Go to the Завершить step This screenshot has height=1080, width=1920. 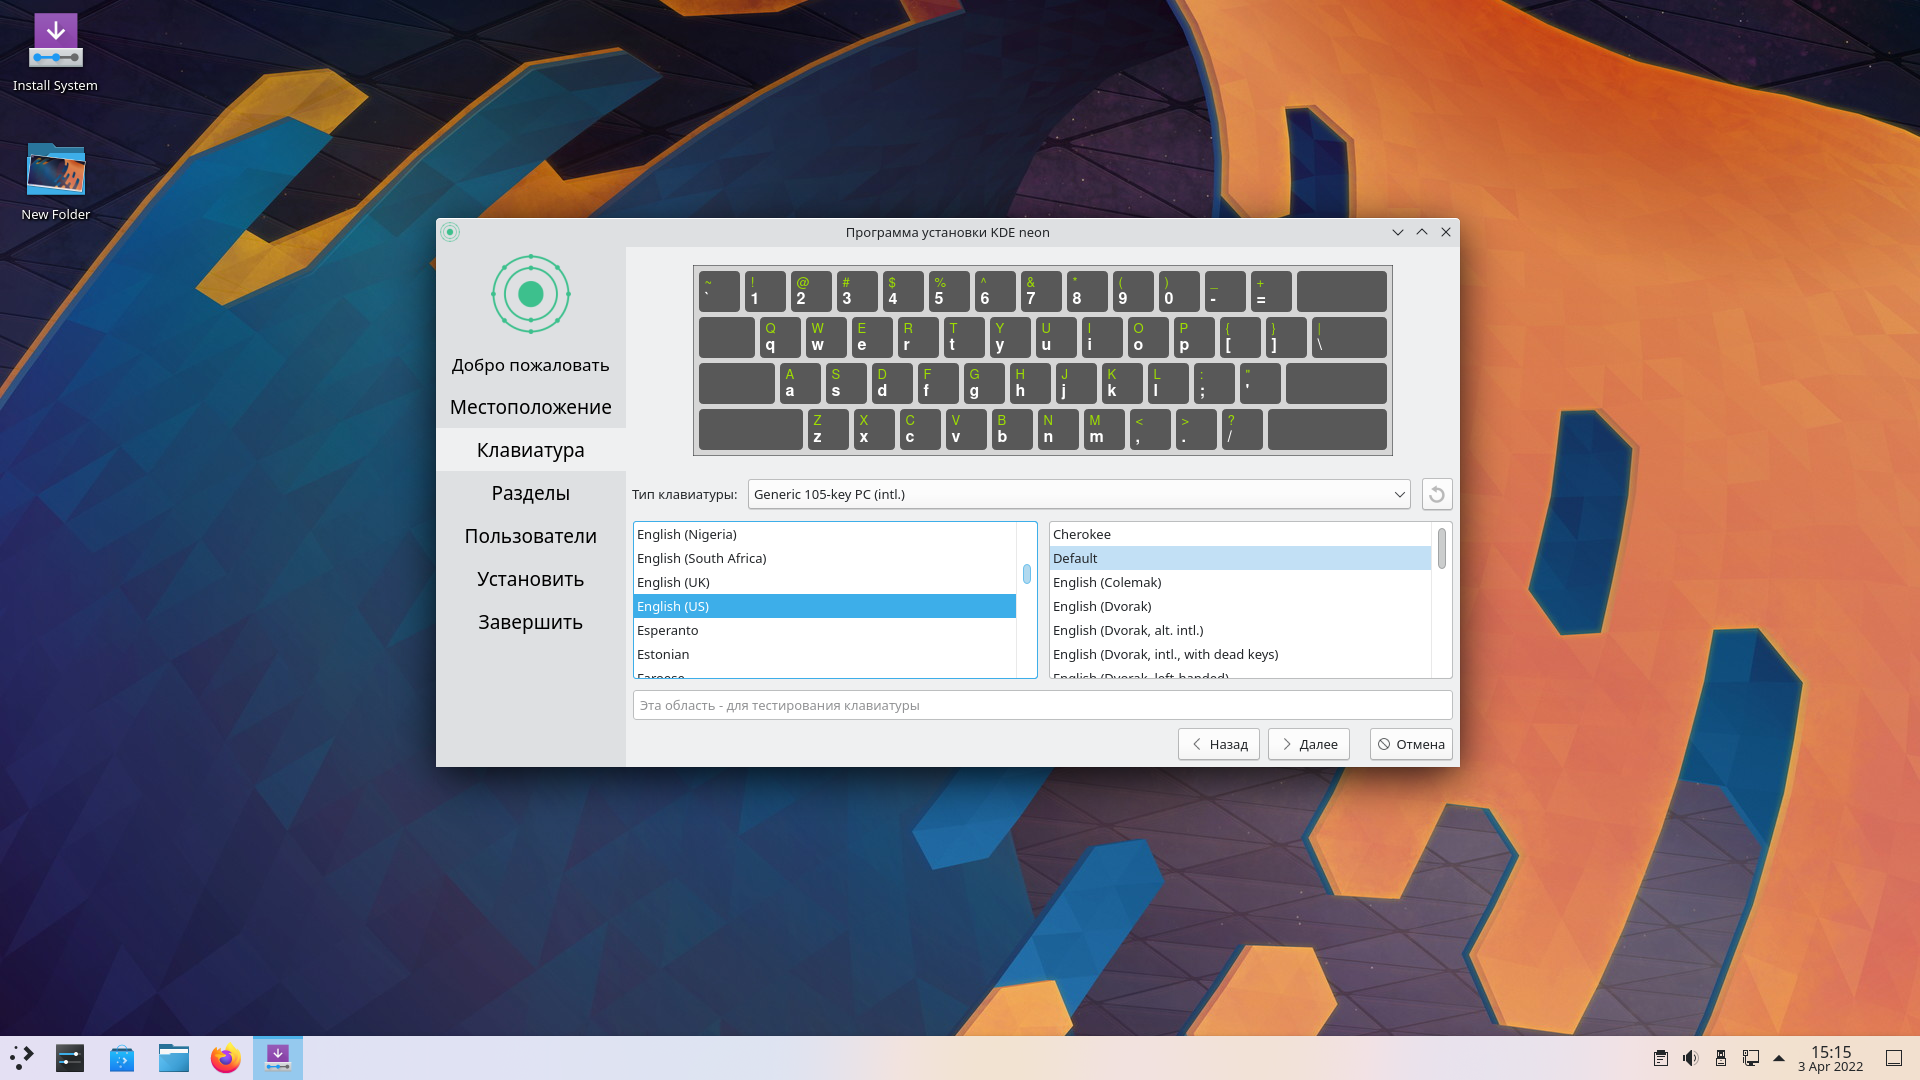(x=531, y=622)
